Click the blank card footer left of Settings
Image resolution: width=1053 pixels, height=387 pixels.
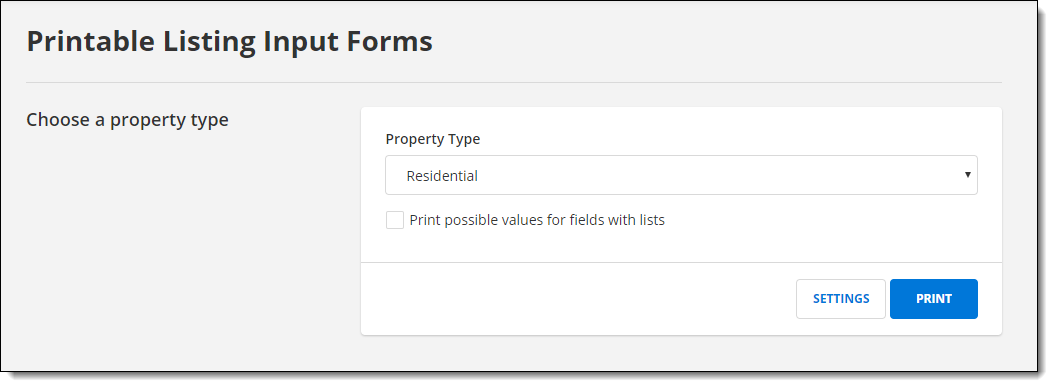coord(578,299)
